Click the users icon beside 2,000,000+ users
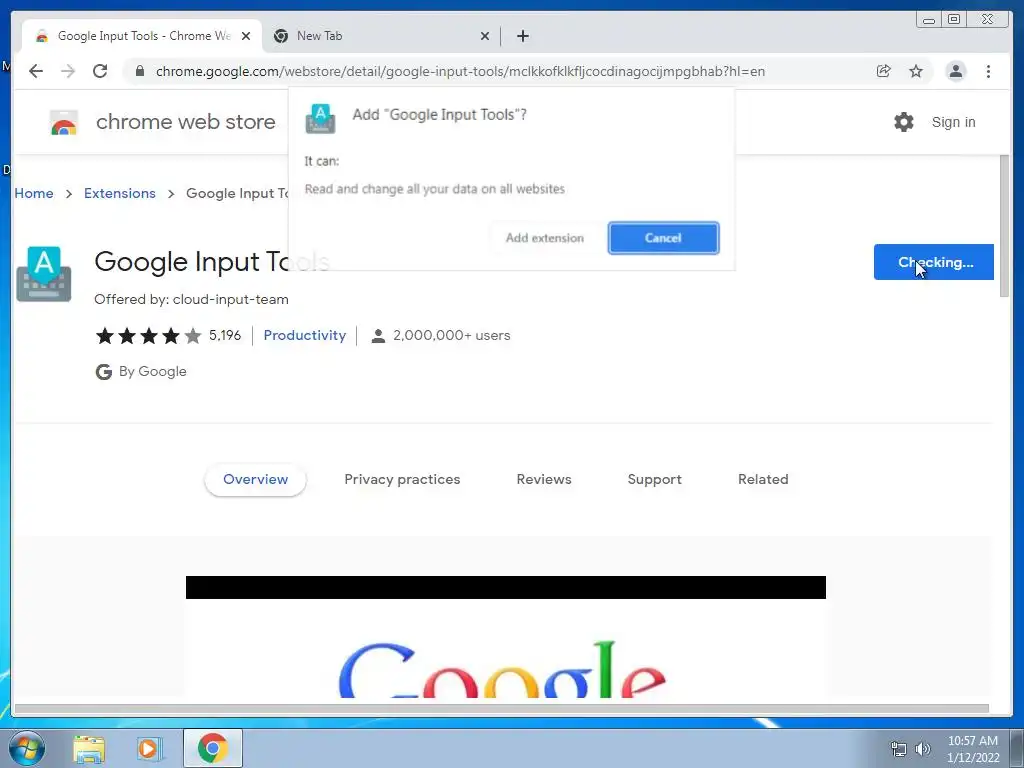 (x=377, y=336)
